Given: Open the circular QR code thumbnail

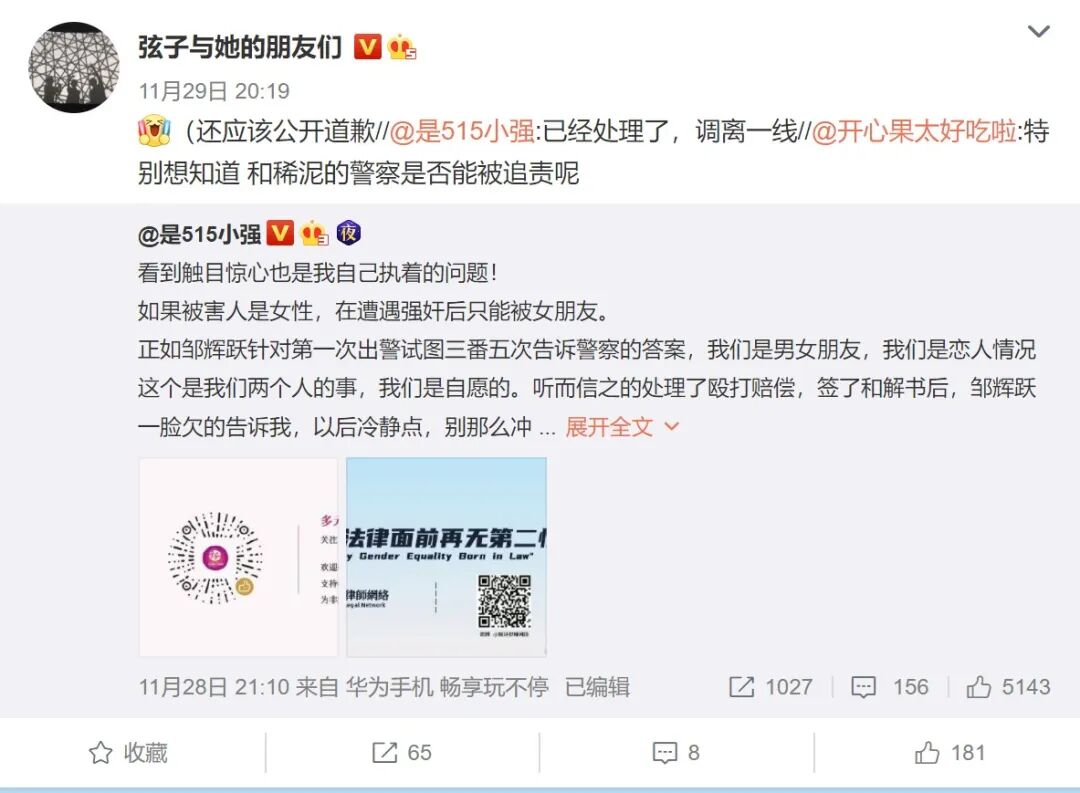Looking at the screenshot, I should (x=238, y=557).
